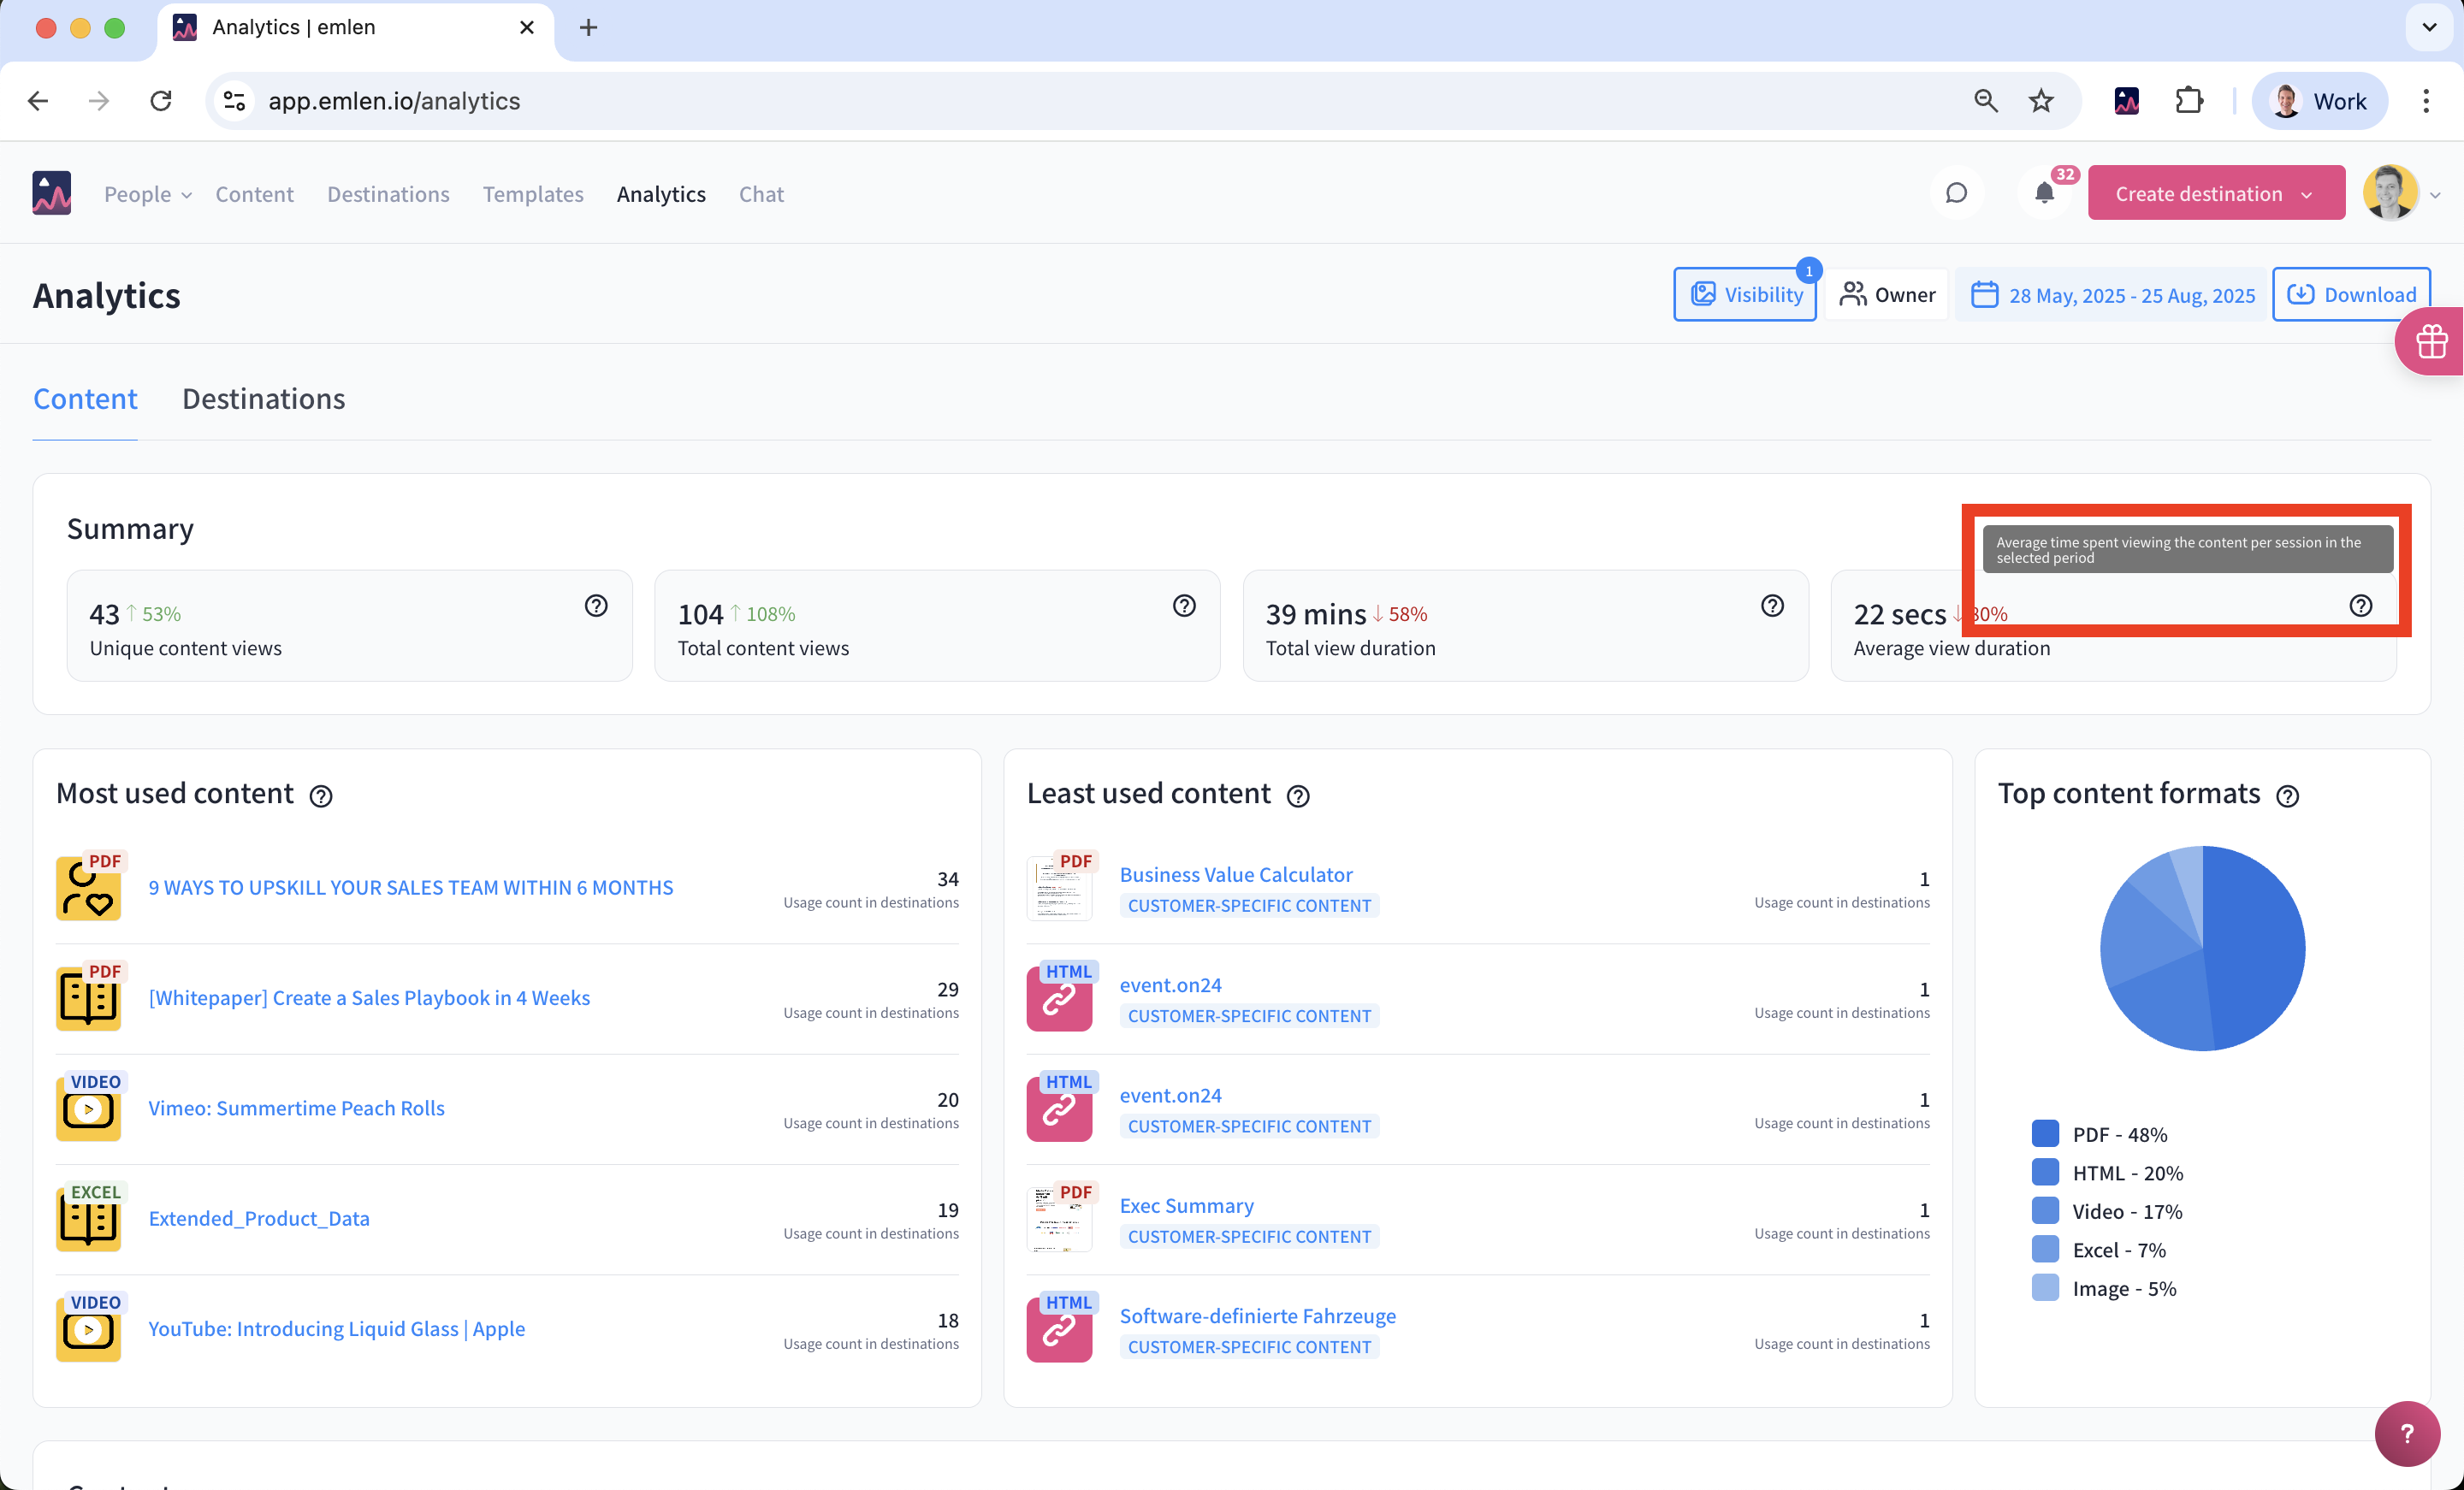Click help icon beside Most used content
This screenshot has height=1490, width=2464.
(321, 796)
